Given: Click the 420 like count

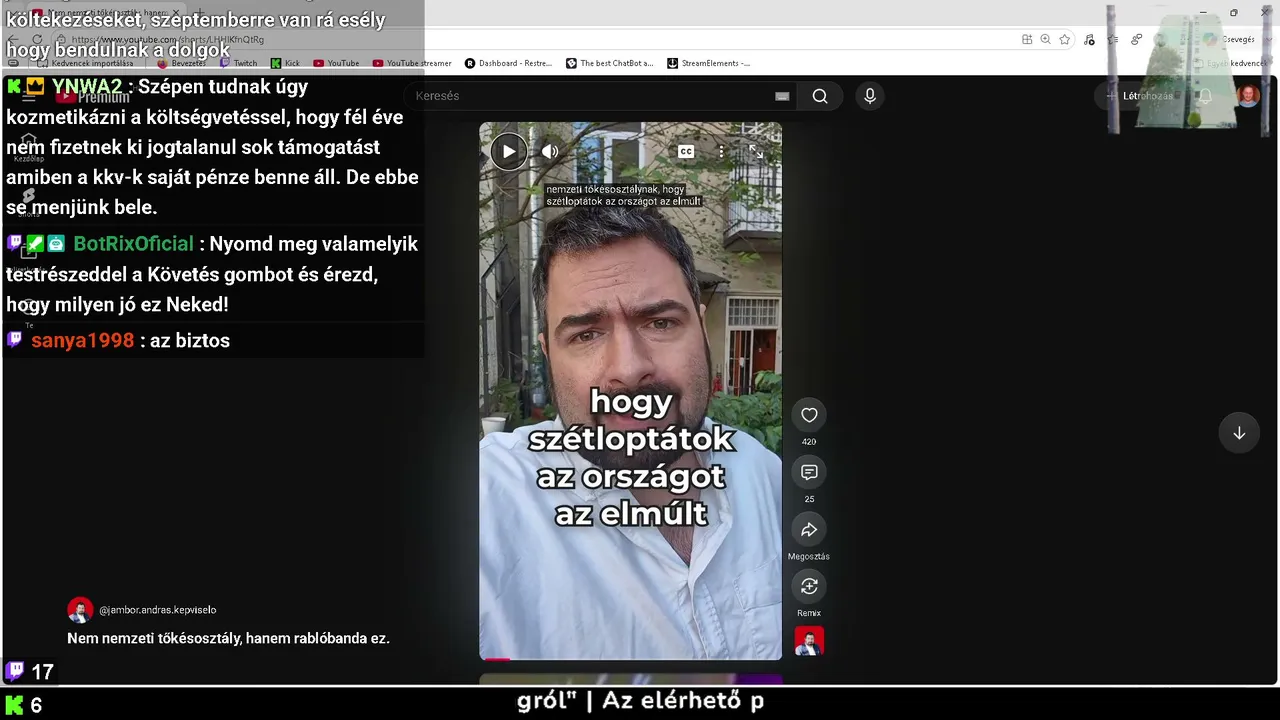Looking at the screenshot, I should pyautogui.click(x=809, y=442).
